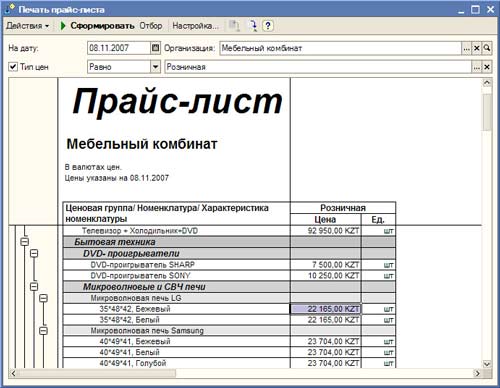Open the Равно comparison dropdown

point(155,67)
